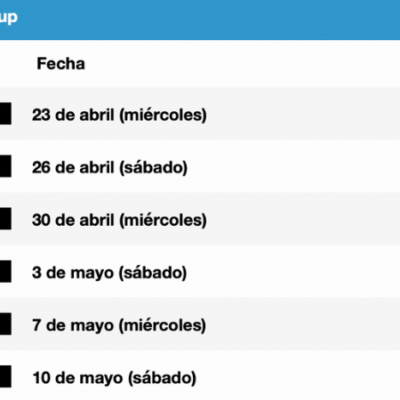Click '(miércoles)' in the 23 de abril row
Image resolution: width=400 pixels, height=400 pixels.
pos(163,115)
